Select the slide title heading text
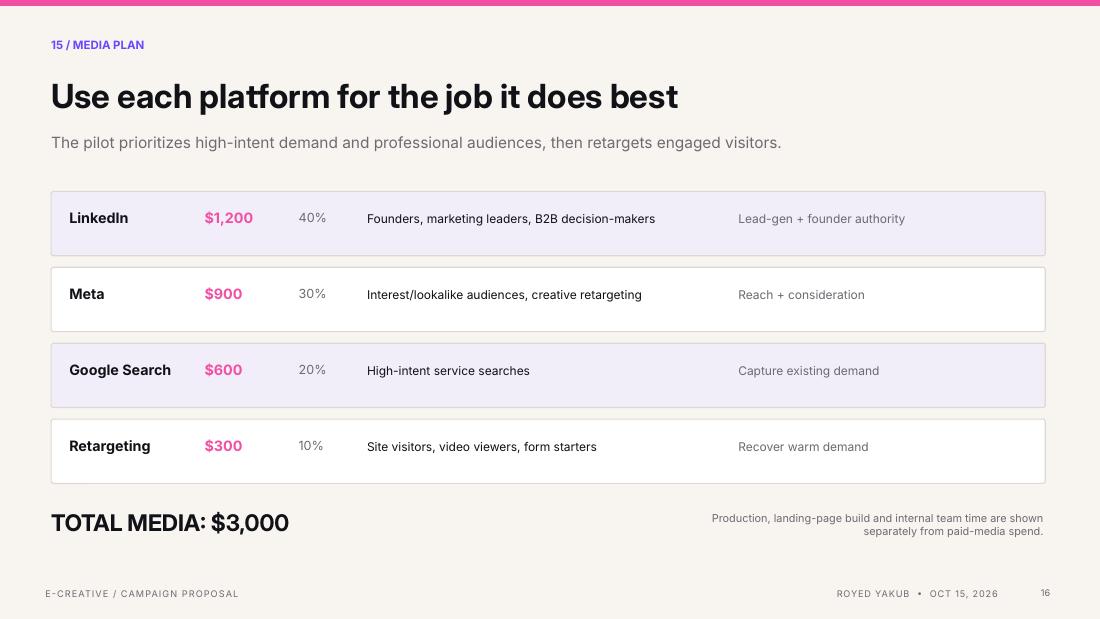 pos(364,97)
